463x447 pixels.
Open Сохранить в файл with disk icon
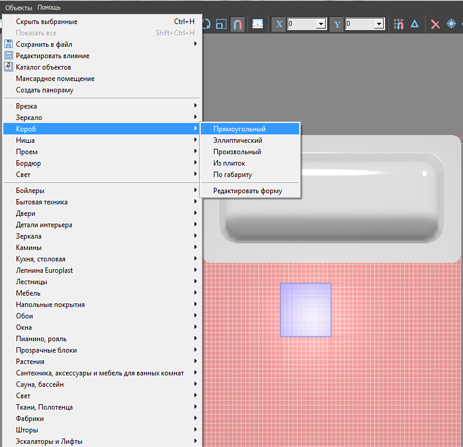point(102,44)
